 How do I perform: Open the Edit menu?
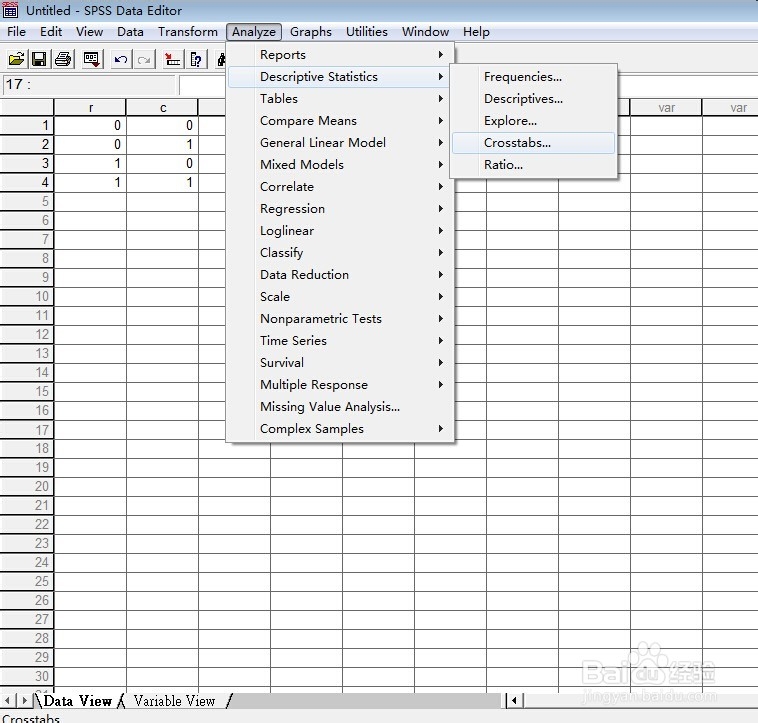pyautogui.click(x=51, y=32)
